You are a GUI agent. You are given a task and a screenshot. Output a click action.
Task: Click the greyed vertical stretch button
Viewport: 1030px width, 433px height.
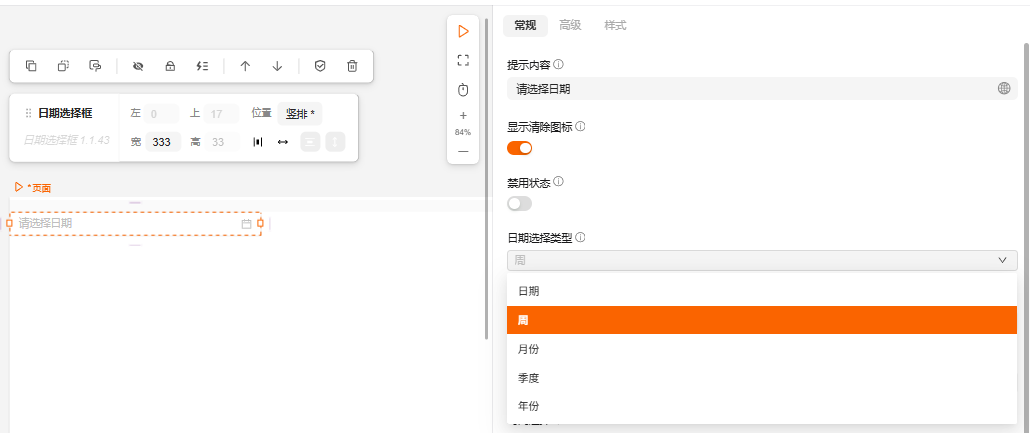[x=335, y=142]
